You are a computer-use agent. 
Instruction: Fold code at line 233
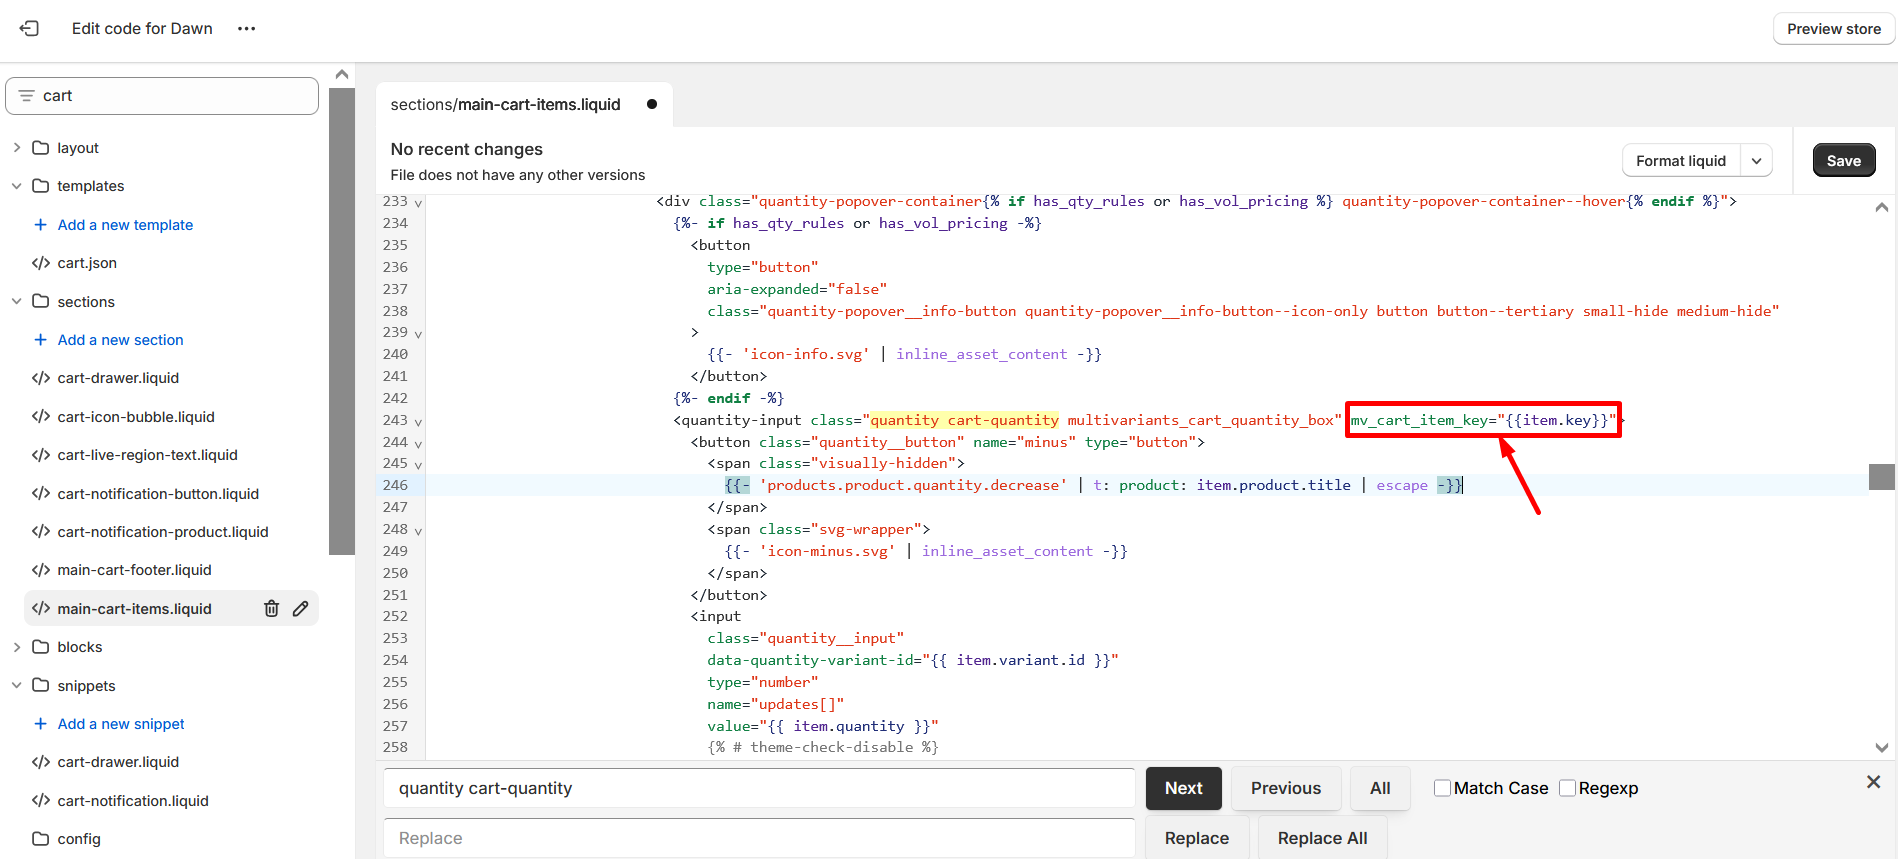(418, 203)
